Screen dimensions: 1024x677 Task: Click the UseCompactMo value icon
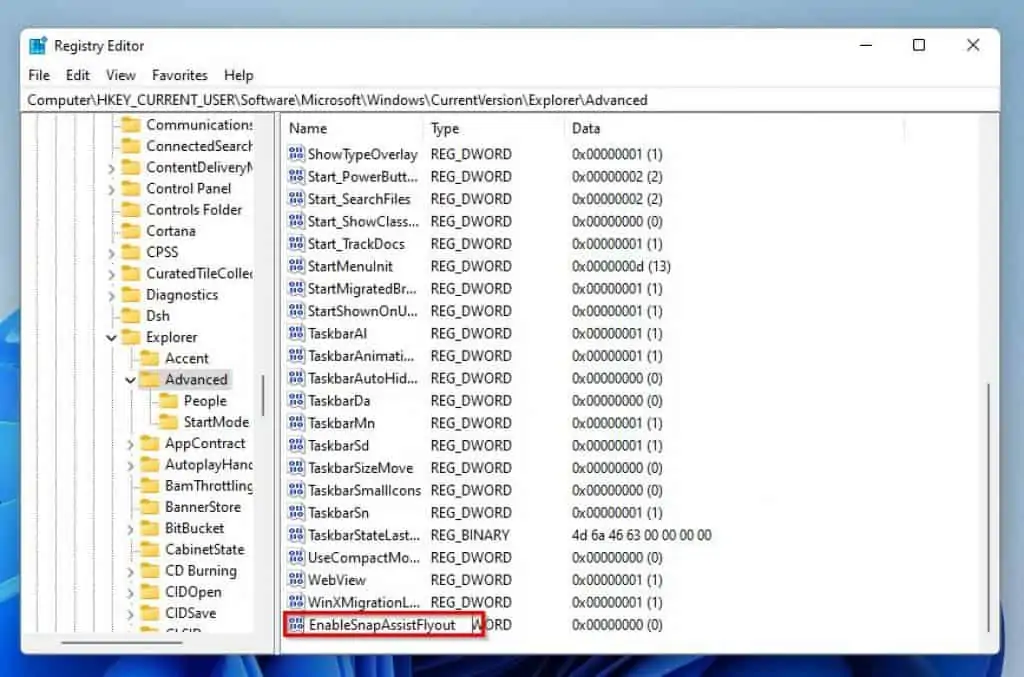296,557
